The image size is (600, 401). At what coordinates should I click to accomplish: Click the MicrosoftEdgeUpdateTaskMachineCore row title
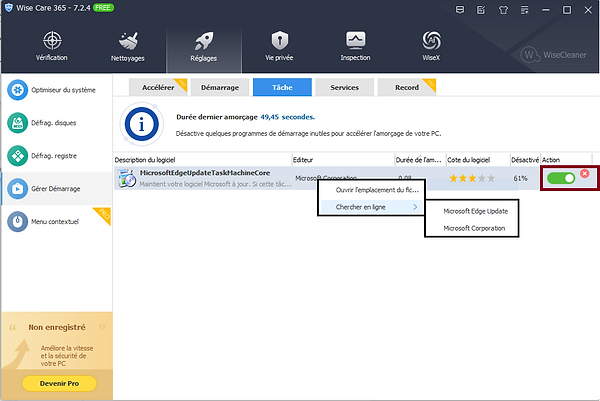point(205,173)
